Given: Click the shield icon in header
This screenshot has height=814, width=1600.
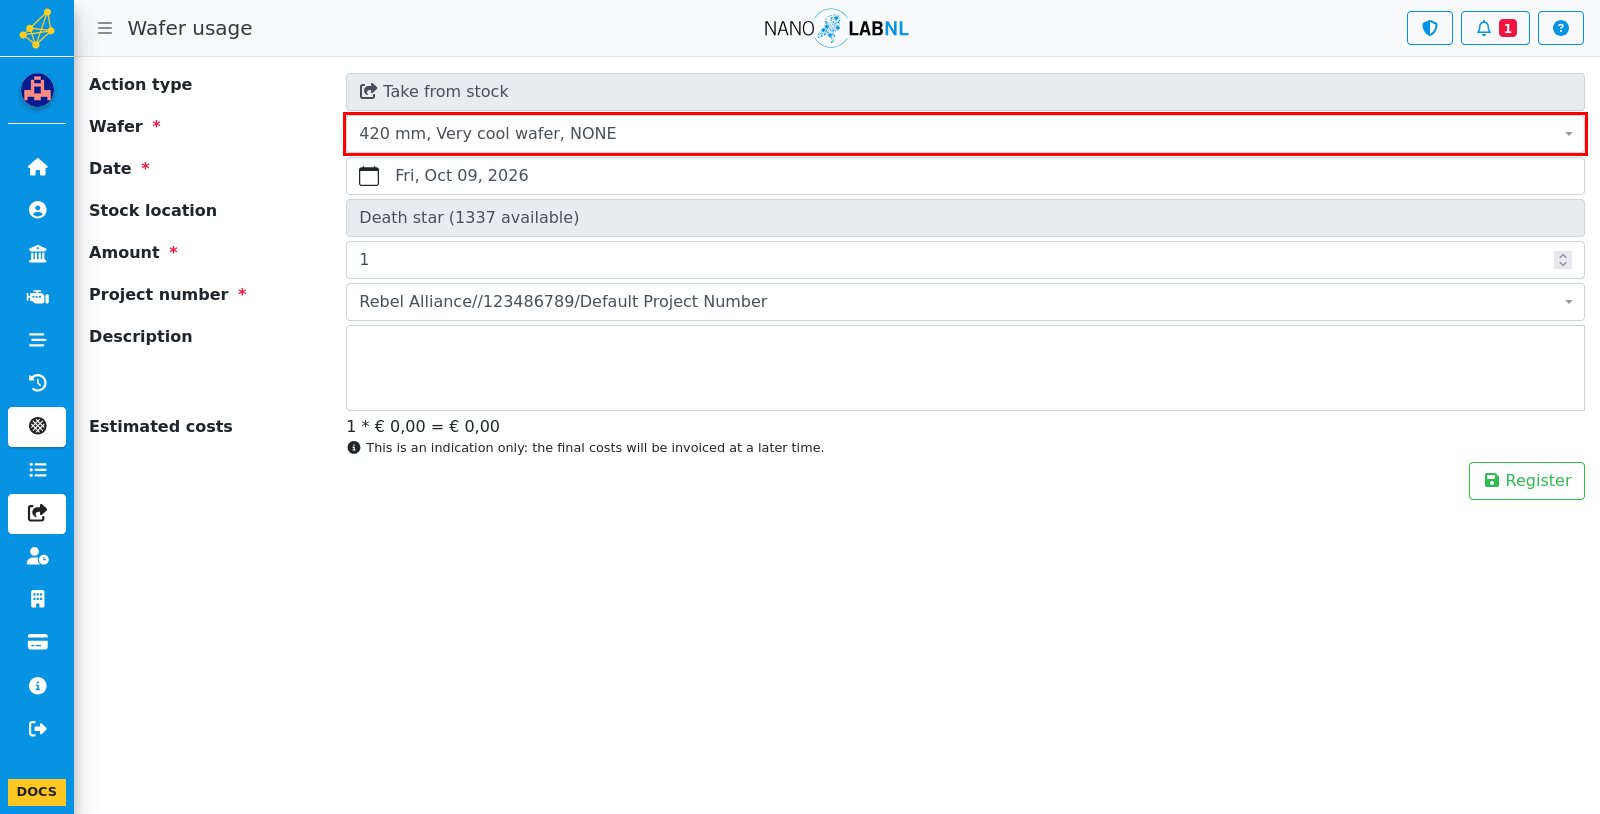Looking at the screenshot, I should [1430, 28].
